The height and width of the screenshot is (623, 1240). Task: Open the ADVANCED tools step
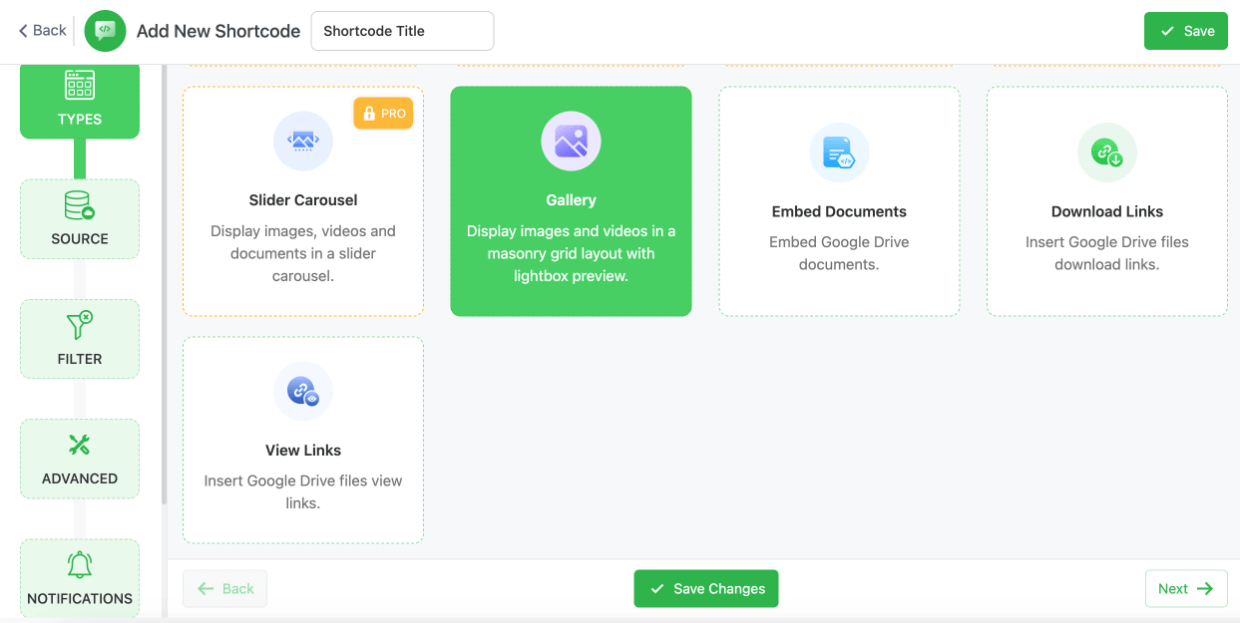click(x=79, y=445)
